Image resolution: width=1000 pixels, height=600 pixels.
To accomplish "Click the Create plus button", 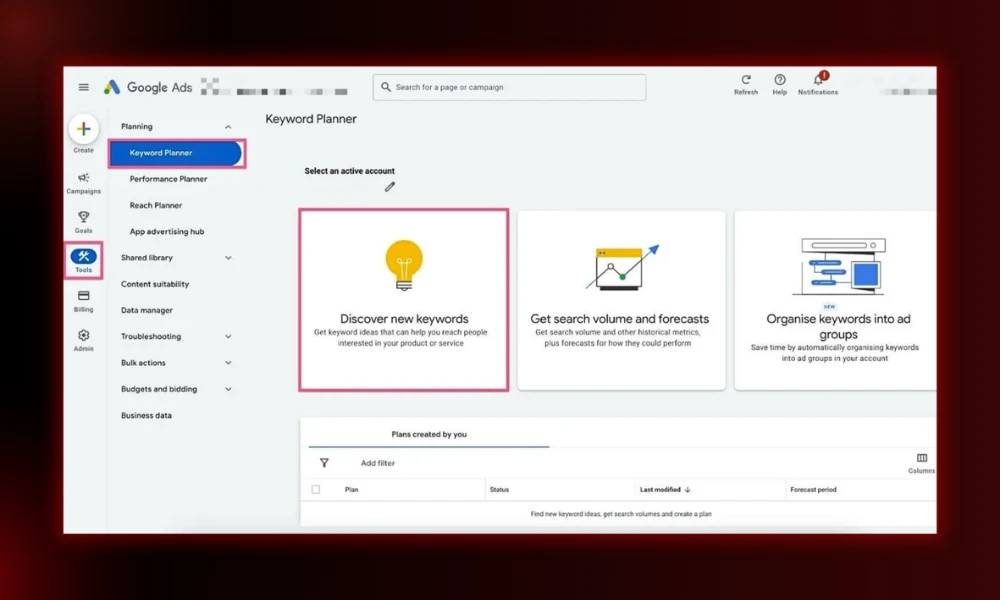I will point(84,129).
